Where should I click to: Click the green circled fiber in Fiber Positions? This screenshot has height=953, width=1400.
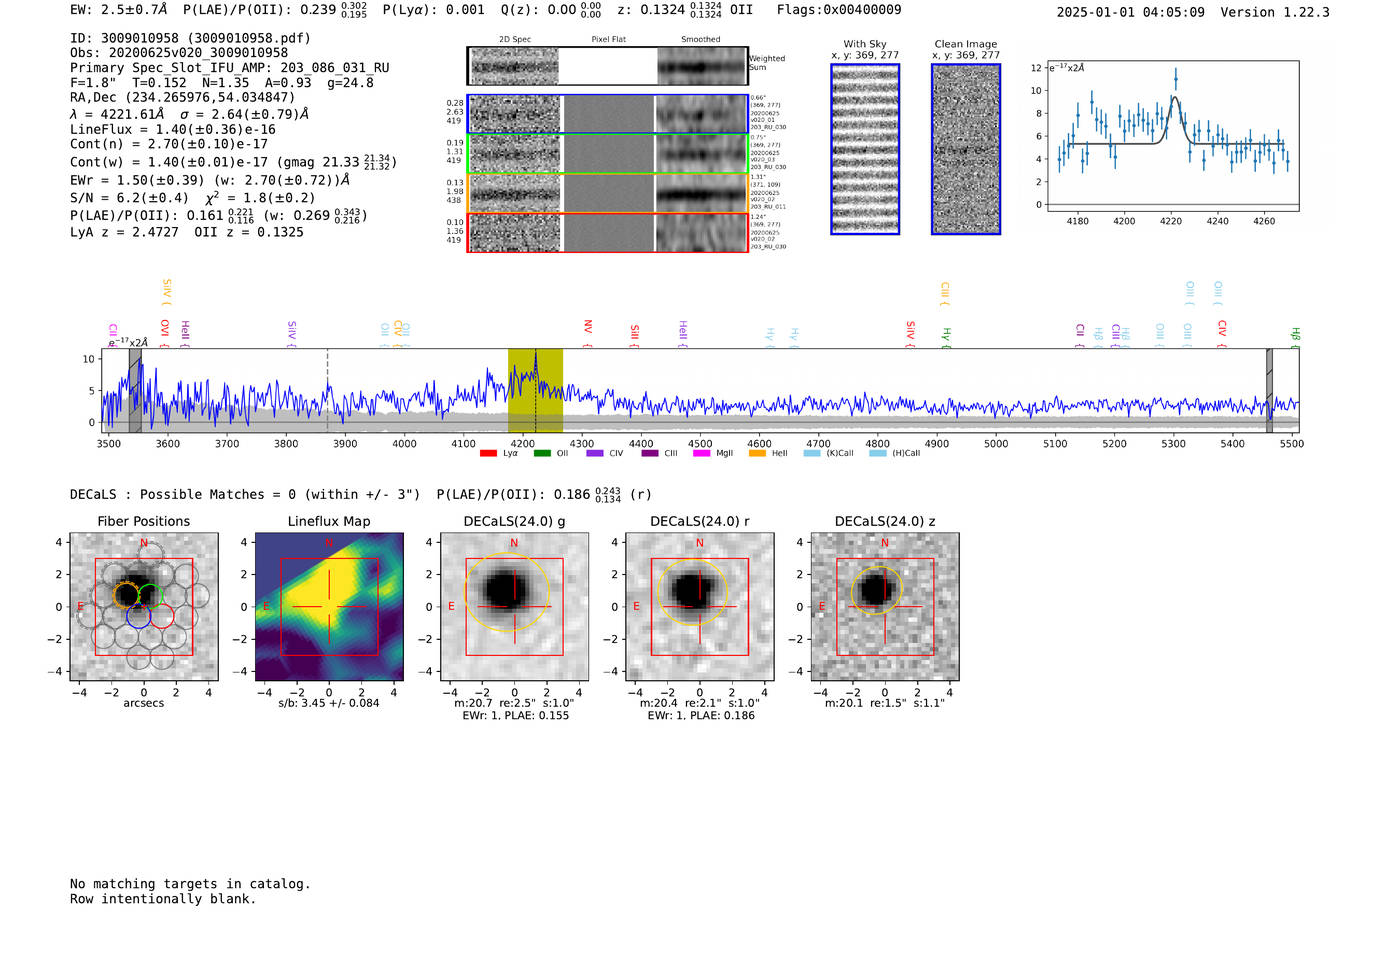click(150, 595)
